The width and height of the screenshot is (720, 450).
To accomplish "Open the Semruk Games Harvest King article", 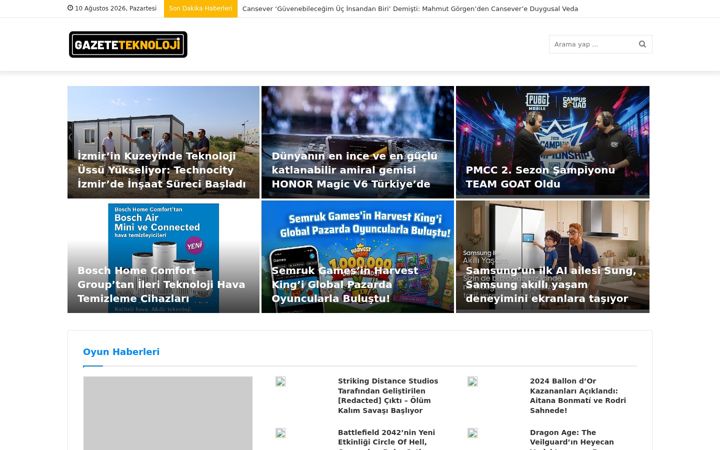I will (x=358, y=257).
